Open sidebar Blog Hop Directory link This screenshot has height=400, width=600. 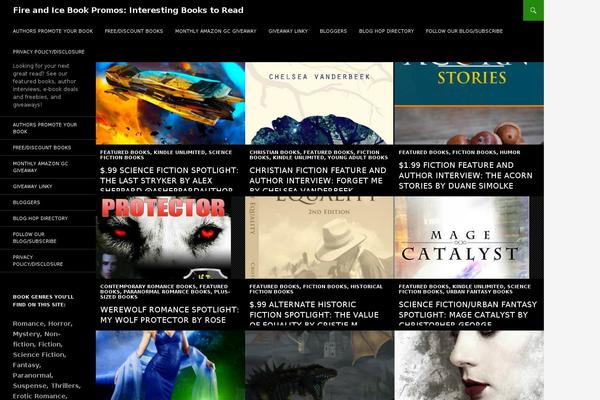[x=40, y=218]
